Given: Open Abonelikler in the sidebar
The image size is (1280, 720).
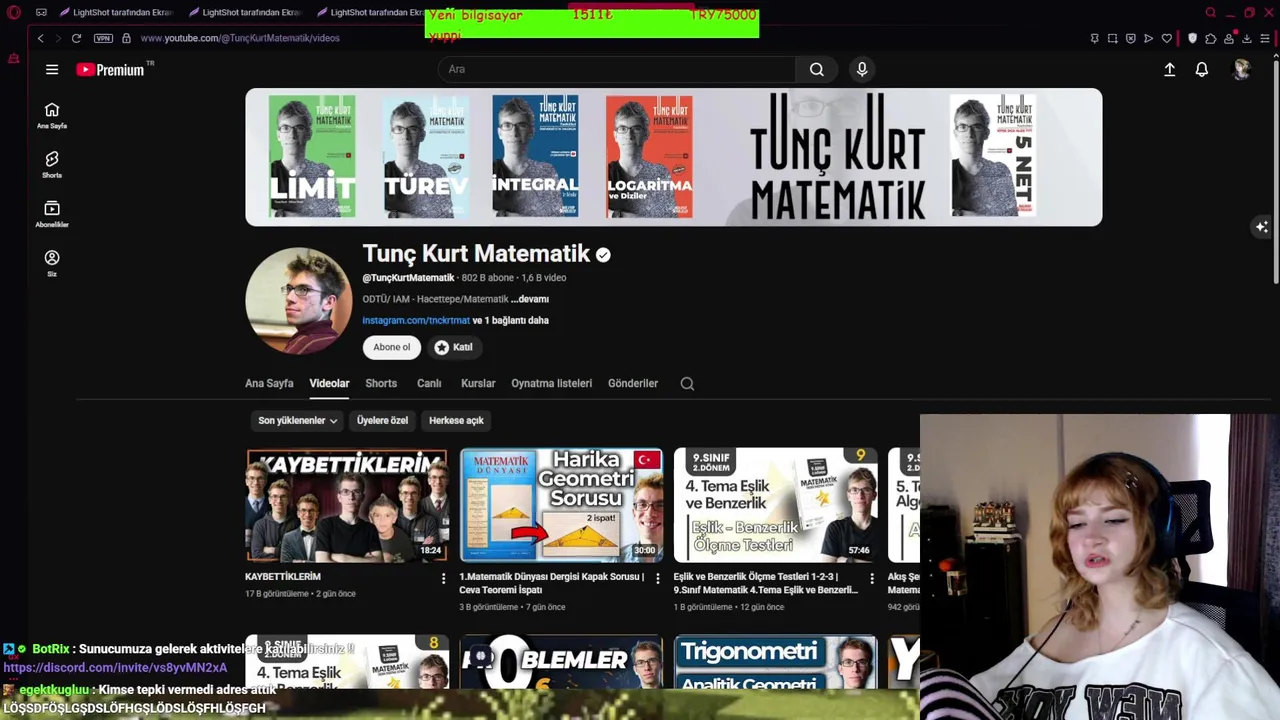Looking at the screenshot, I should pyautogui.click(x=52, y=214).
